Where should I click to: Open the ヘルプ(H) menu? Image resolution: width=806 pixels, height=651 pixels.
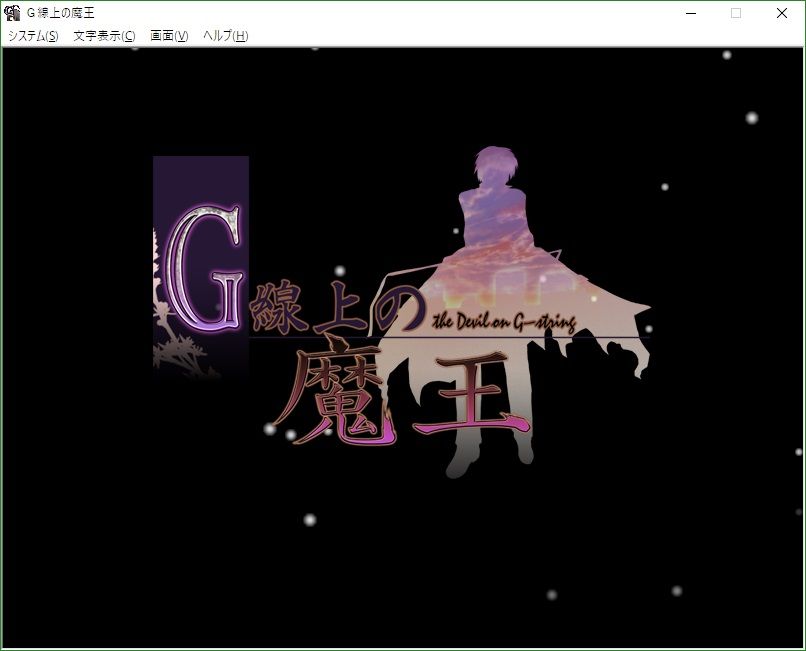[x=226, y=36]
